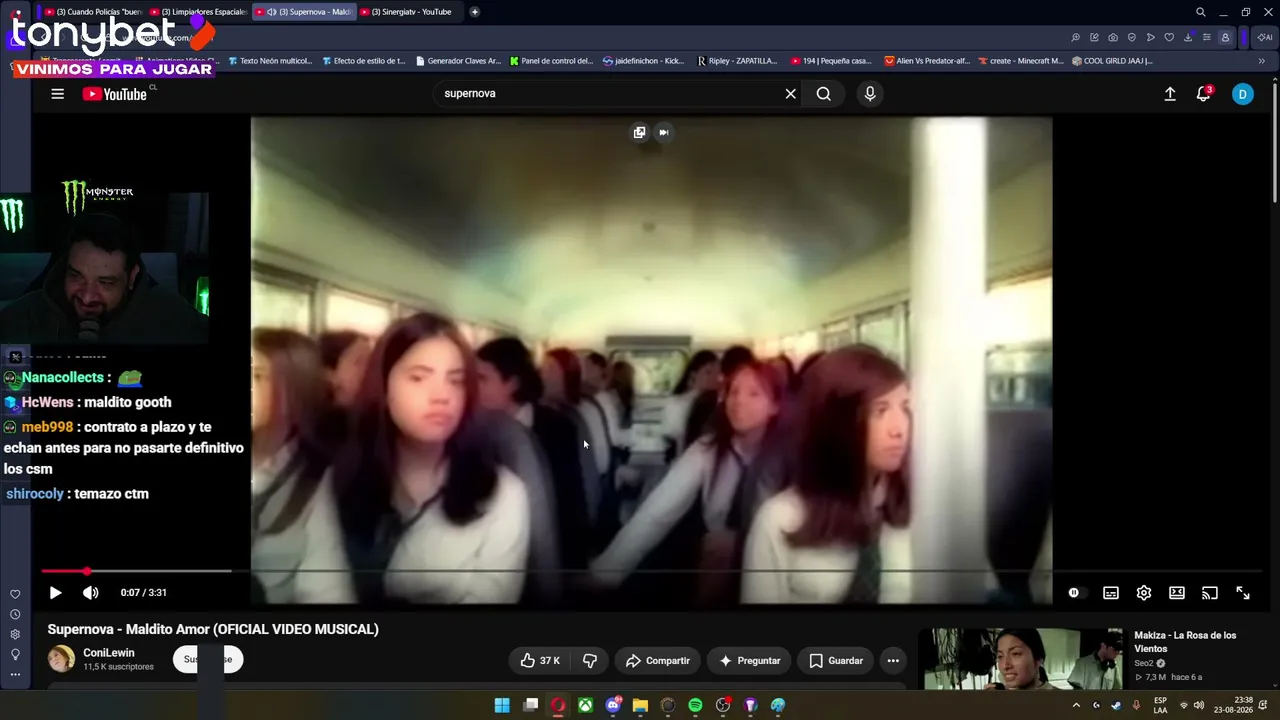Viewport: 1280px width, 720px height.
Task: Open the Opera sidebar three-dot menu
Action: 15,674
